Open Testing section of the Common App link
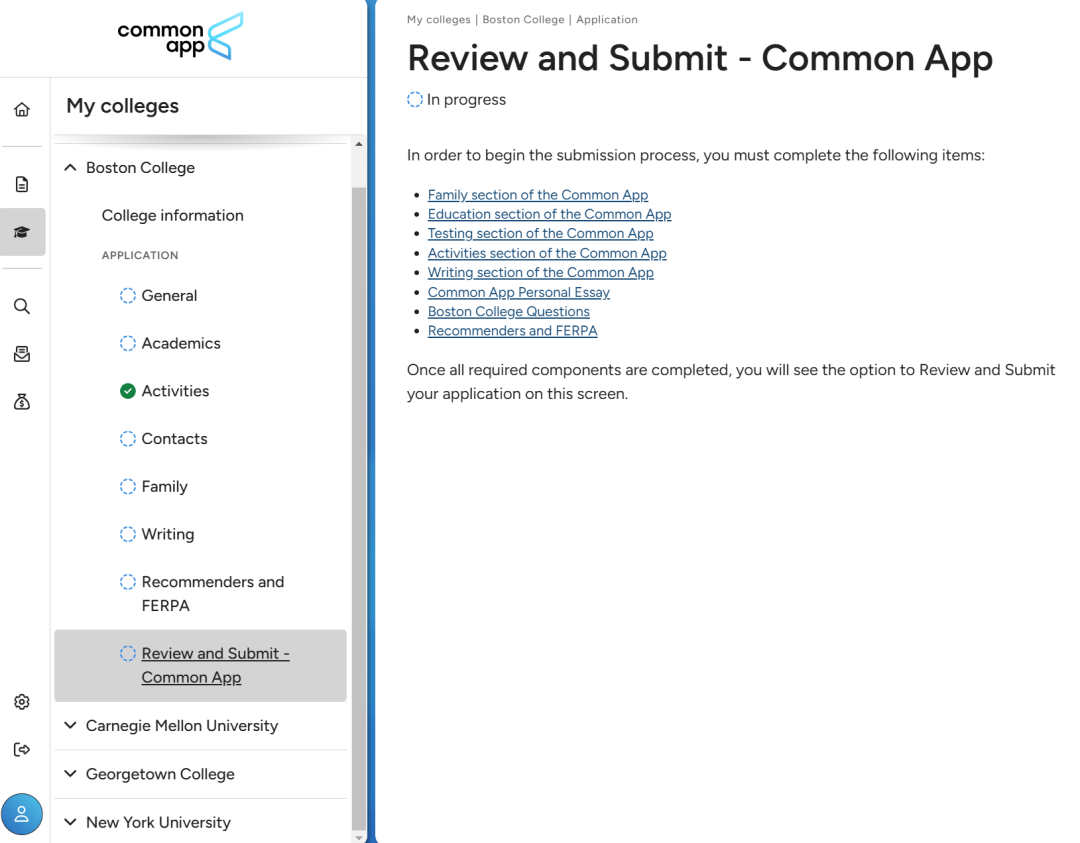The width and height of the screenshot is (1080, 843). 541,233
